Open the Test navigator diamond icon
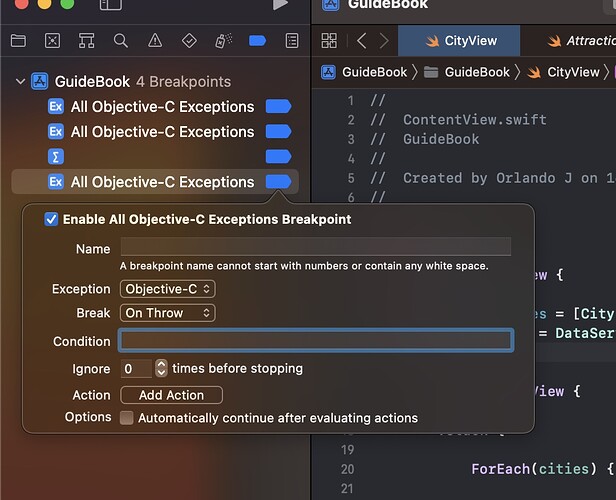This screenshot has width=616, height=500. (189, 40)
